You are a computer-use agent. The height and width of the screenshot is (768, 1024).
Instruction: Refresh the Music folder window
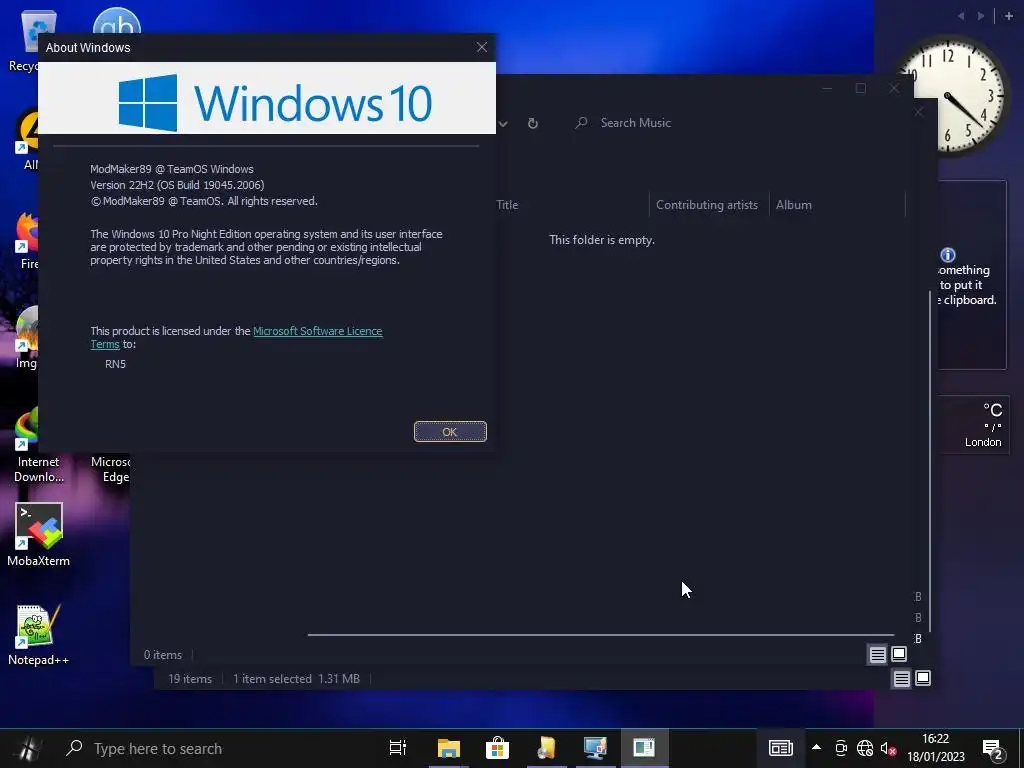(x=533, y=123)
